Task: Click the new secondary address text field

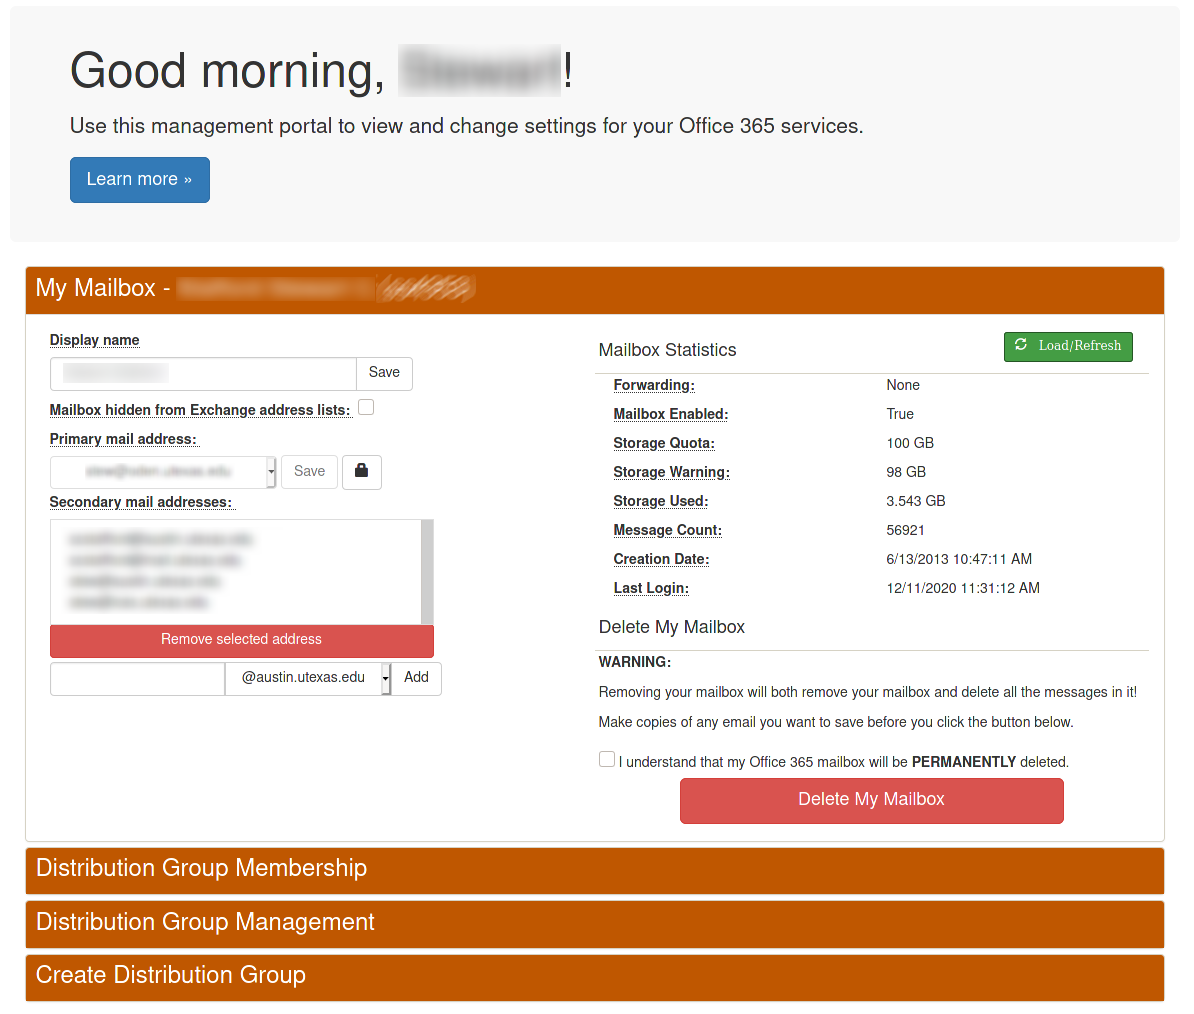Action: 137,678
